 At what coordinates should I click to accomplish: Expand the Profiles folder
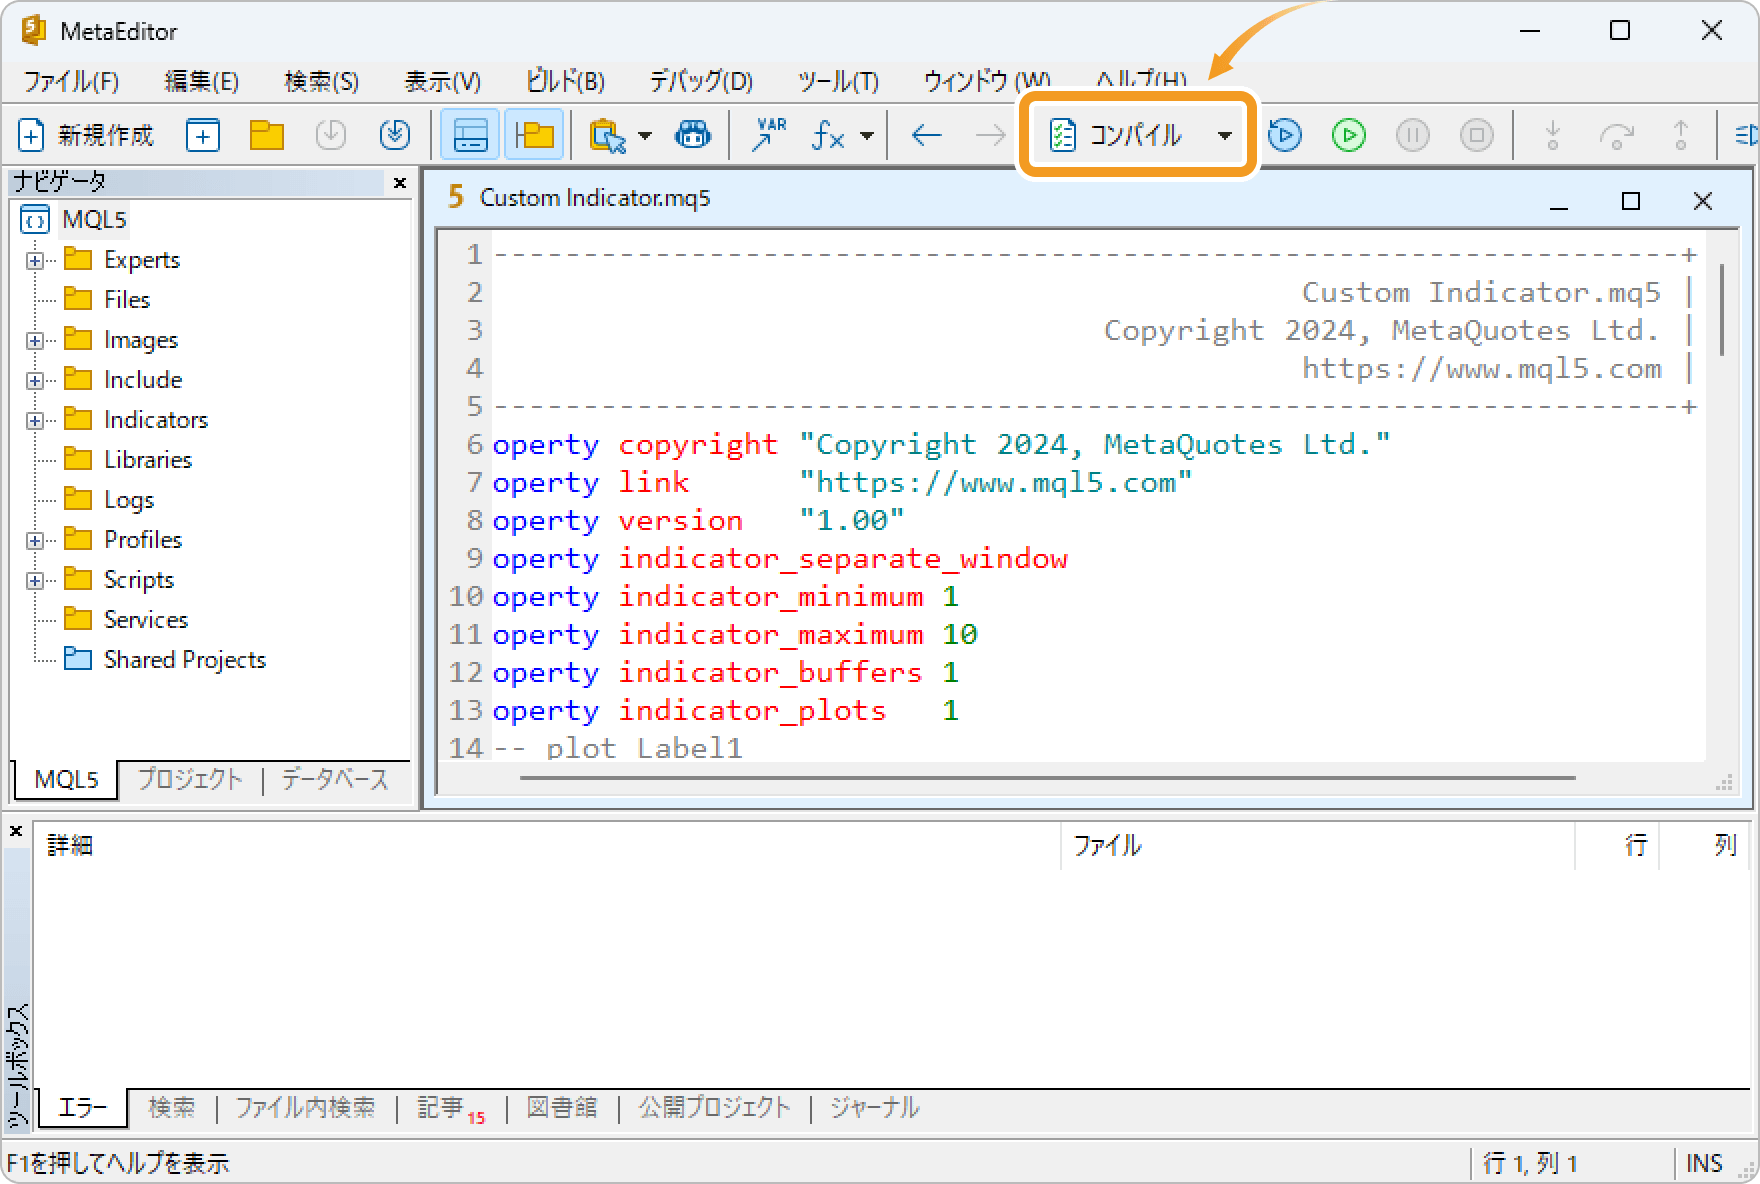pos(35,540)
